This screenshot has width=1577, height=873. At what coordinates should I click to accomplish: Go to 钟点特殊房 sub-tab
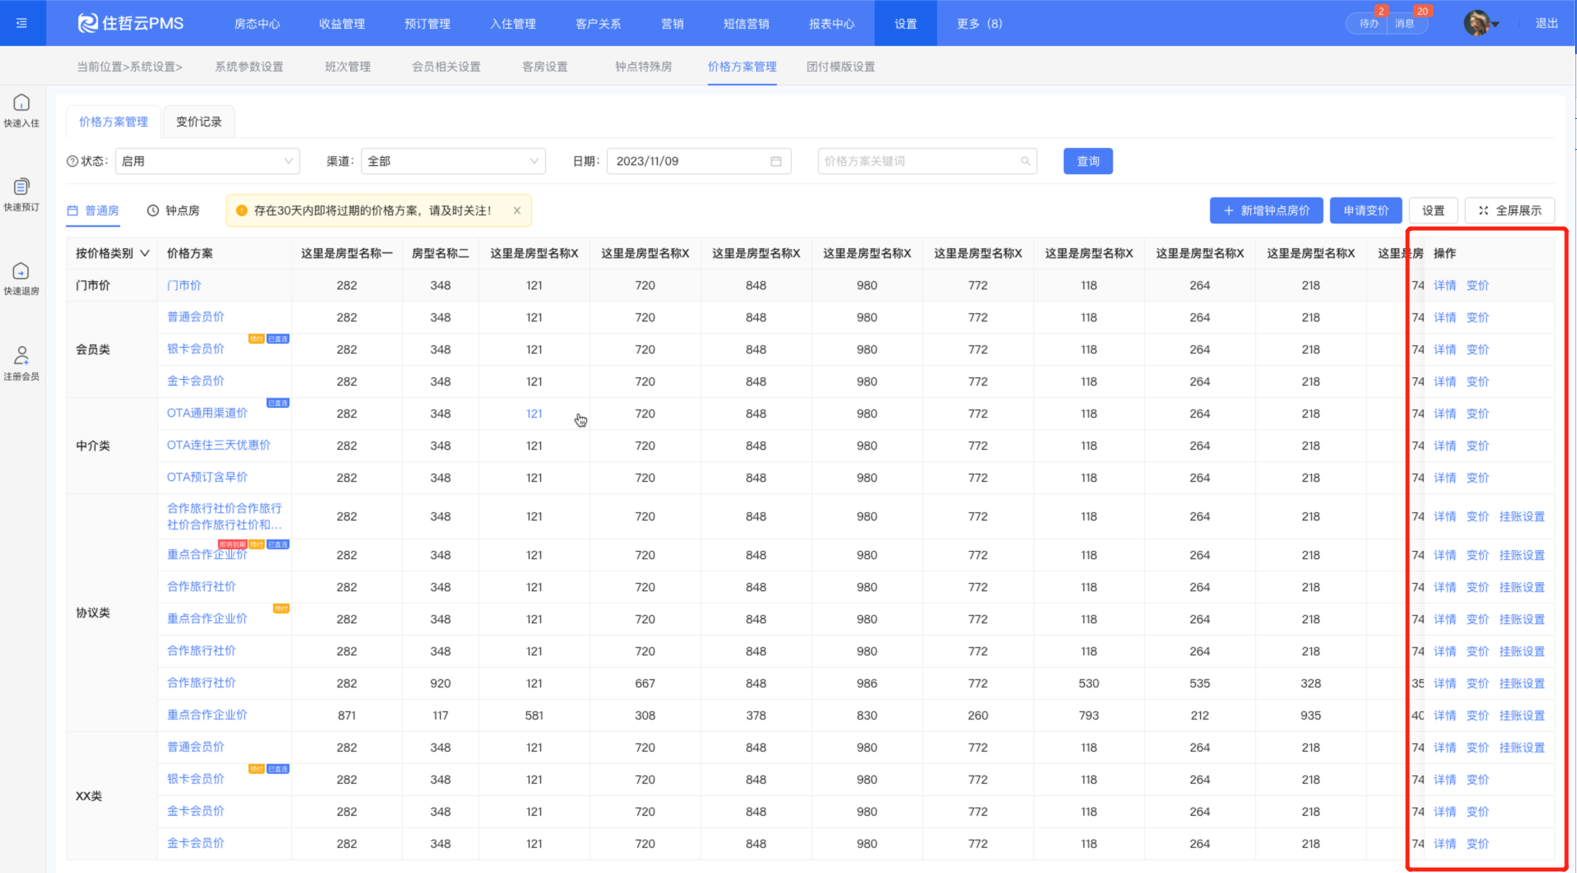[643, 67]
